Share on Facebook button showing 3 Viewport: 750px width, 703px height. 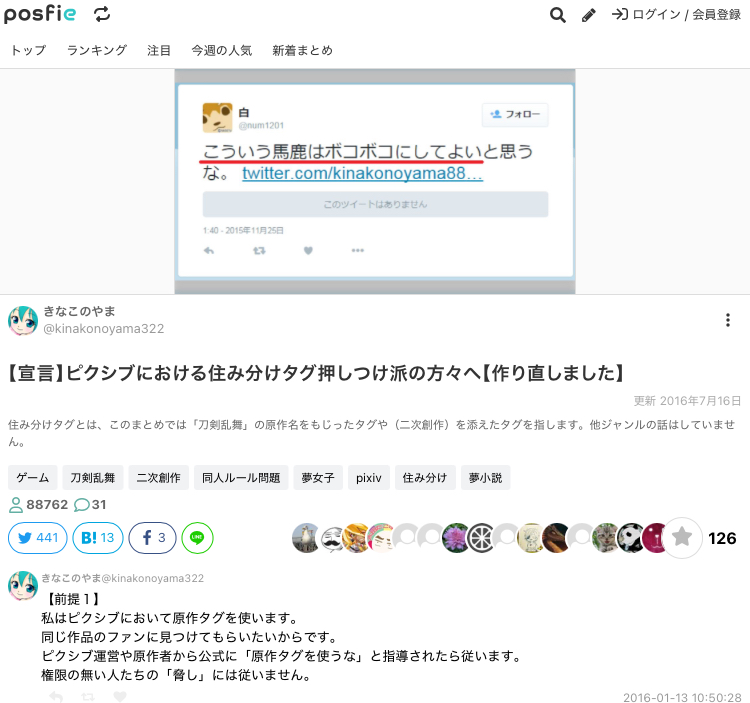(x=153, y=538)
